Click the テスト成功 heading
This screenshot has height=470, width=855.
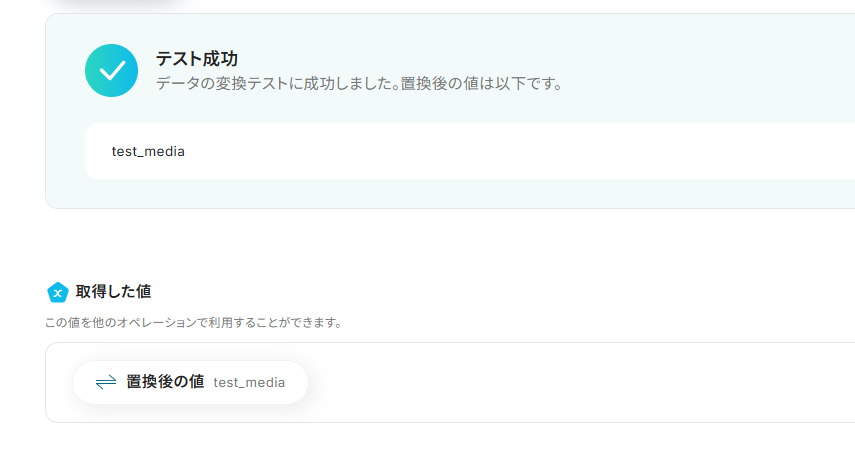point(196,59)
